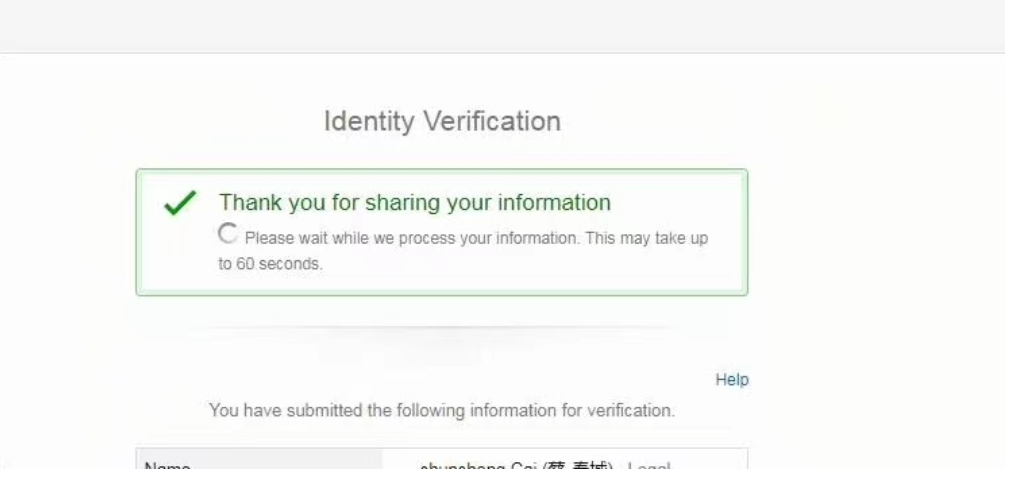The image size is (1026, 493).
Task: Click the shadow divider below the green box
Action: tap(442, 330)
